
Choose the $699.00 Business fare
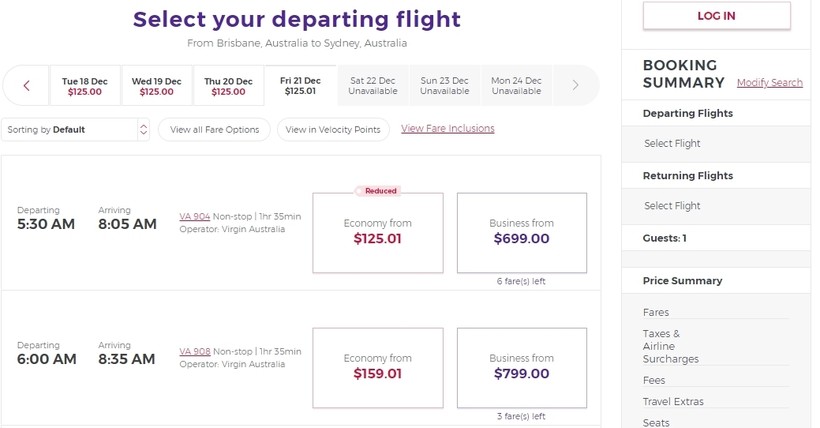(522, 232)
